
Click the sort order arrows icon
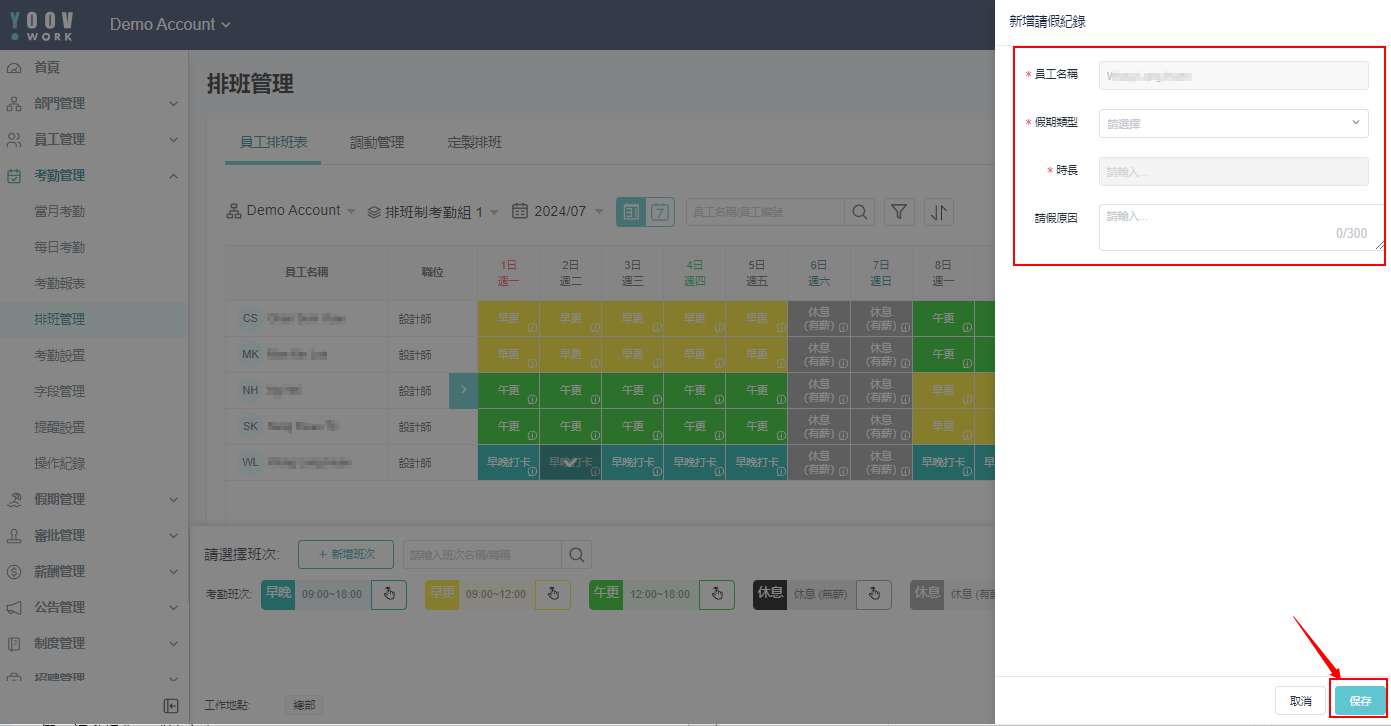(939, 212)
